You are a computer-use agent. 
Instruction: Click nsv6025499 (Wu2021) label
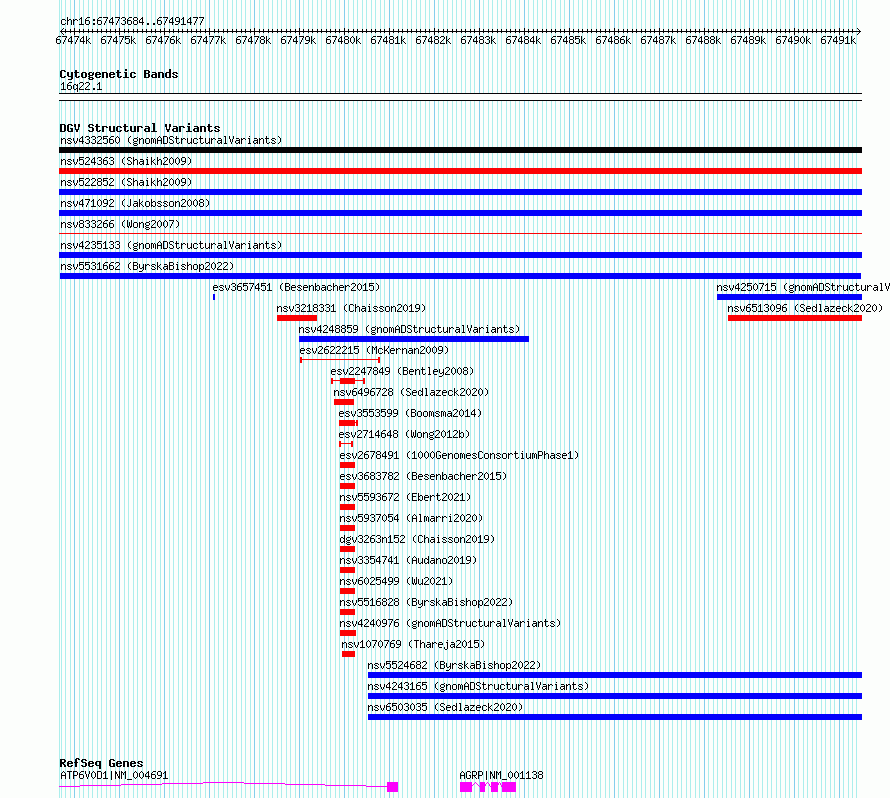396,581
